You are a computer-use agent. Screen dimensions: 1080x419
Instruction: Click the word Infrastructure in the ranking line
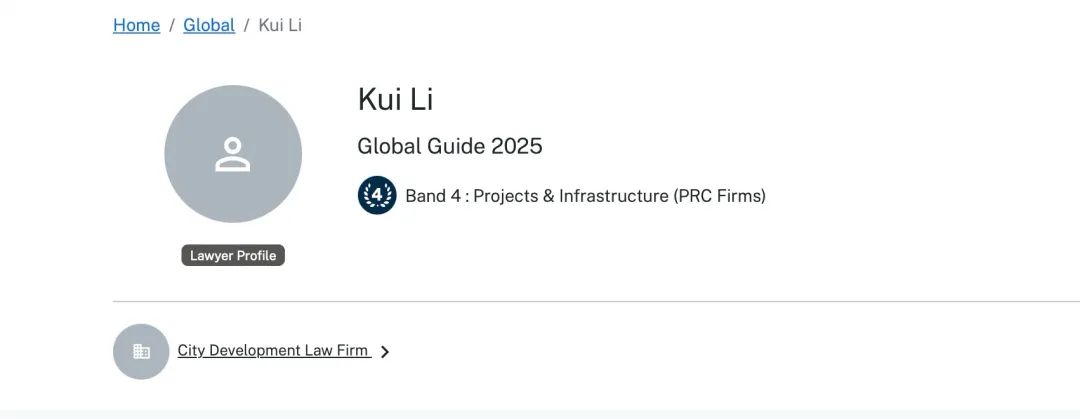tap(614, 196)
